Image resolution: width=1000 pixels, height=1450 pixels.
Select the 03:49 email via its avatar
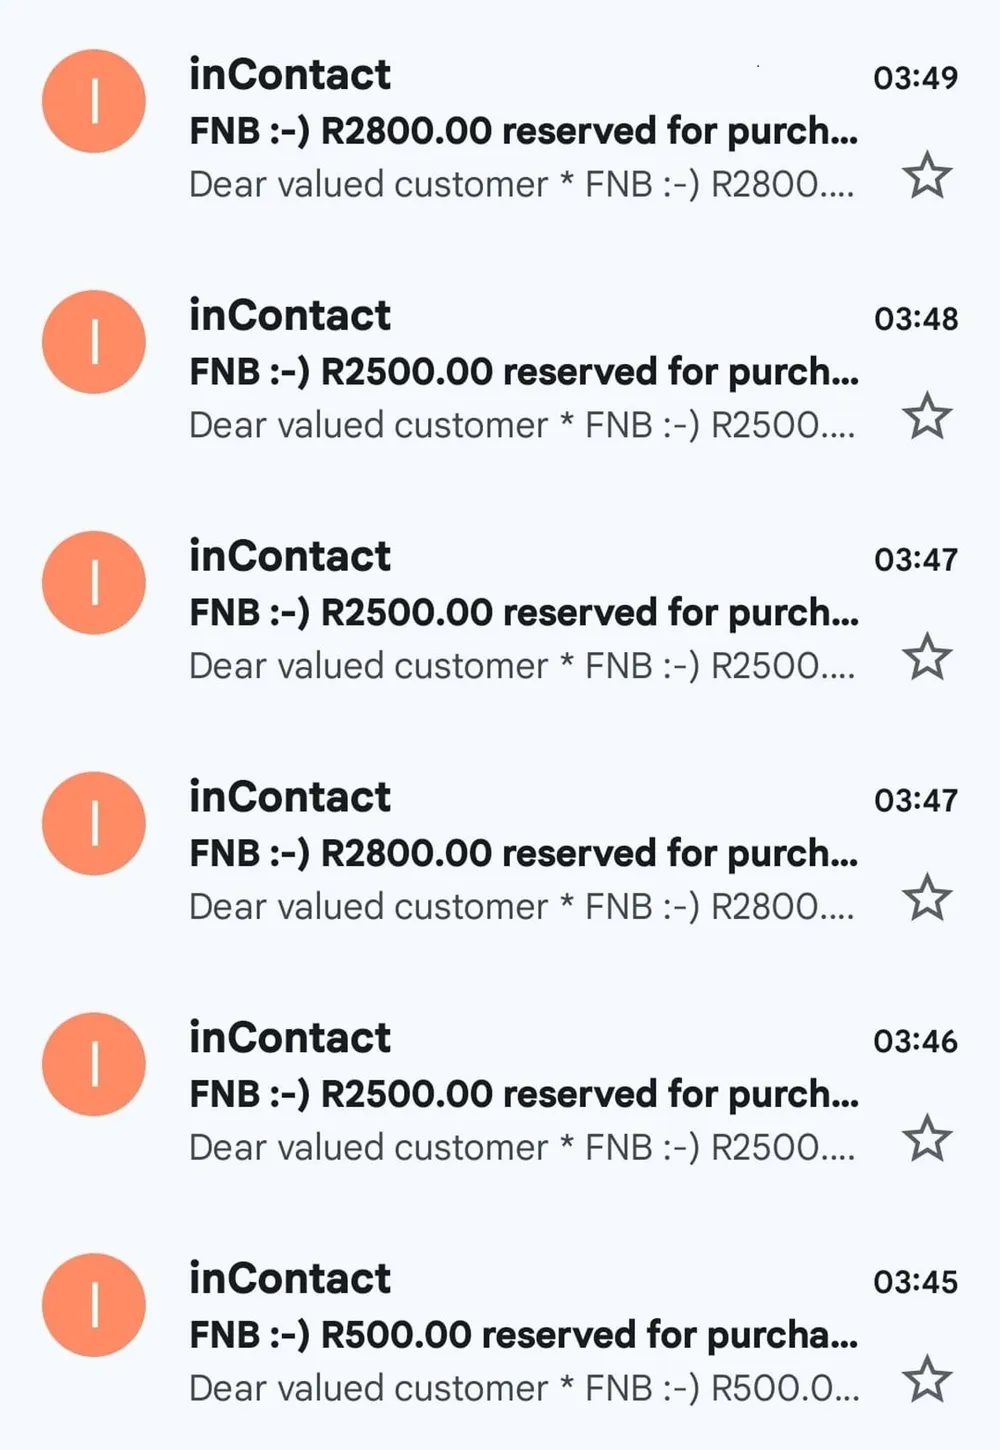(x=94, y=101)
